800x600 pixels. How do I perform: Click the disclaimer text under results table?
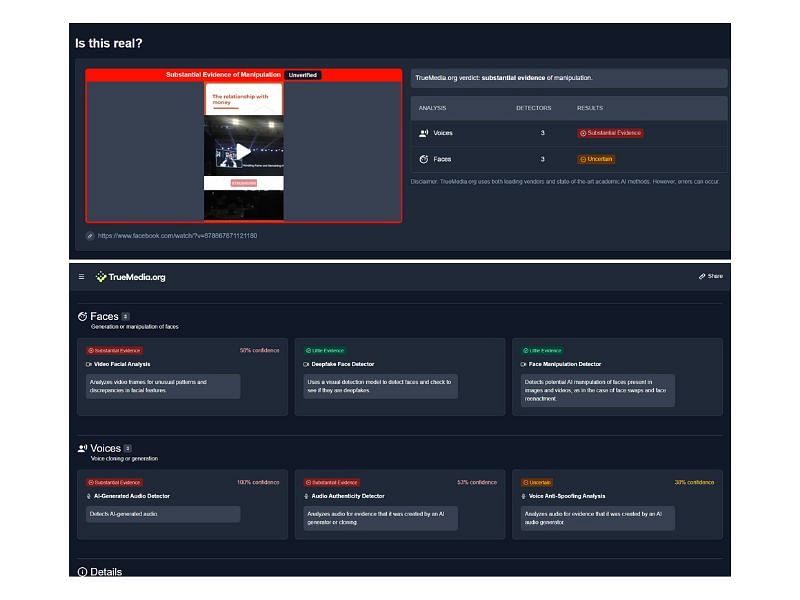tap(565, 182)
